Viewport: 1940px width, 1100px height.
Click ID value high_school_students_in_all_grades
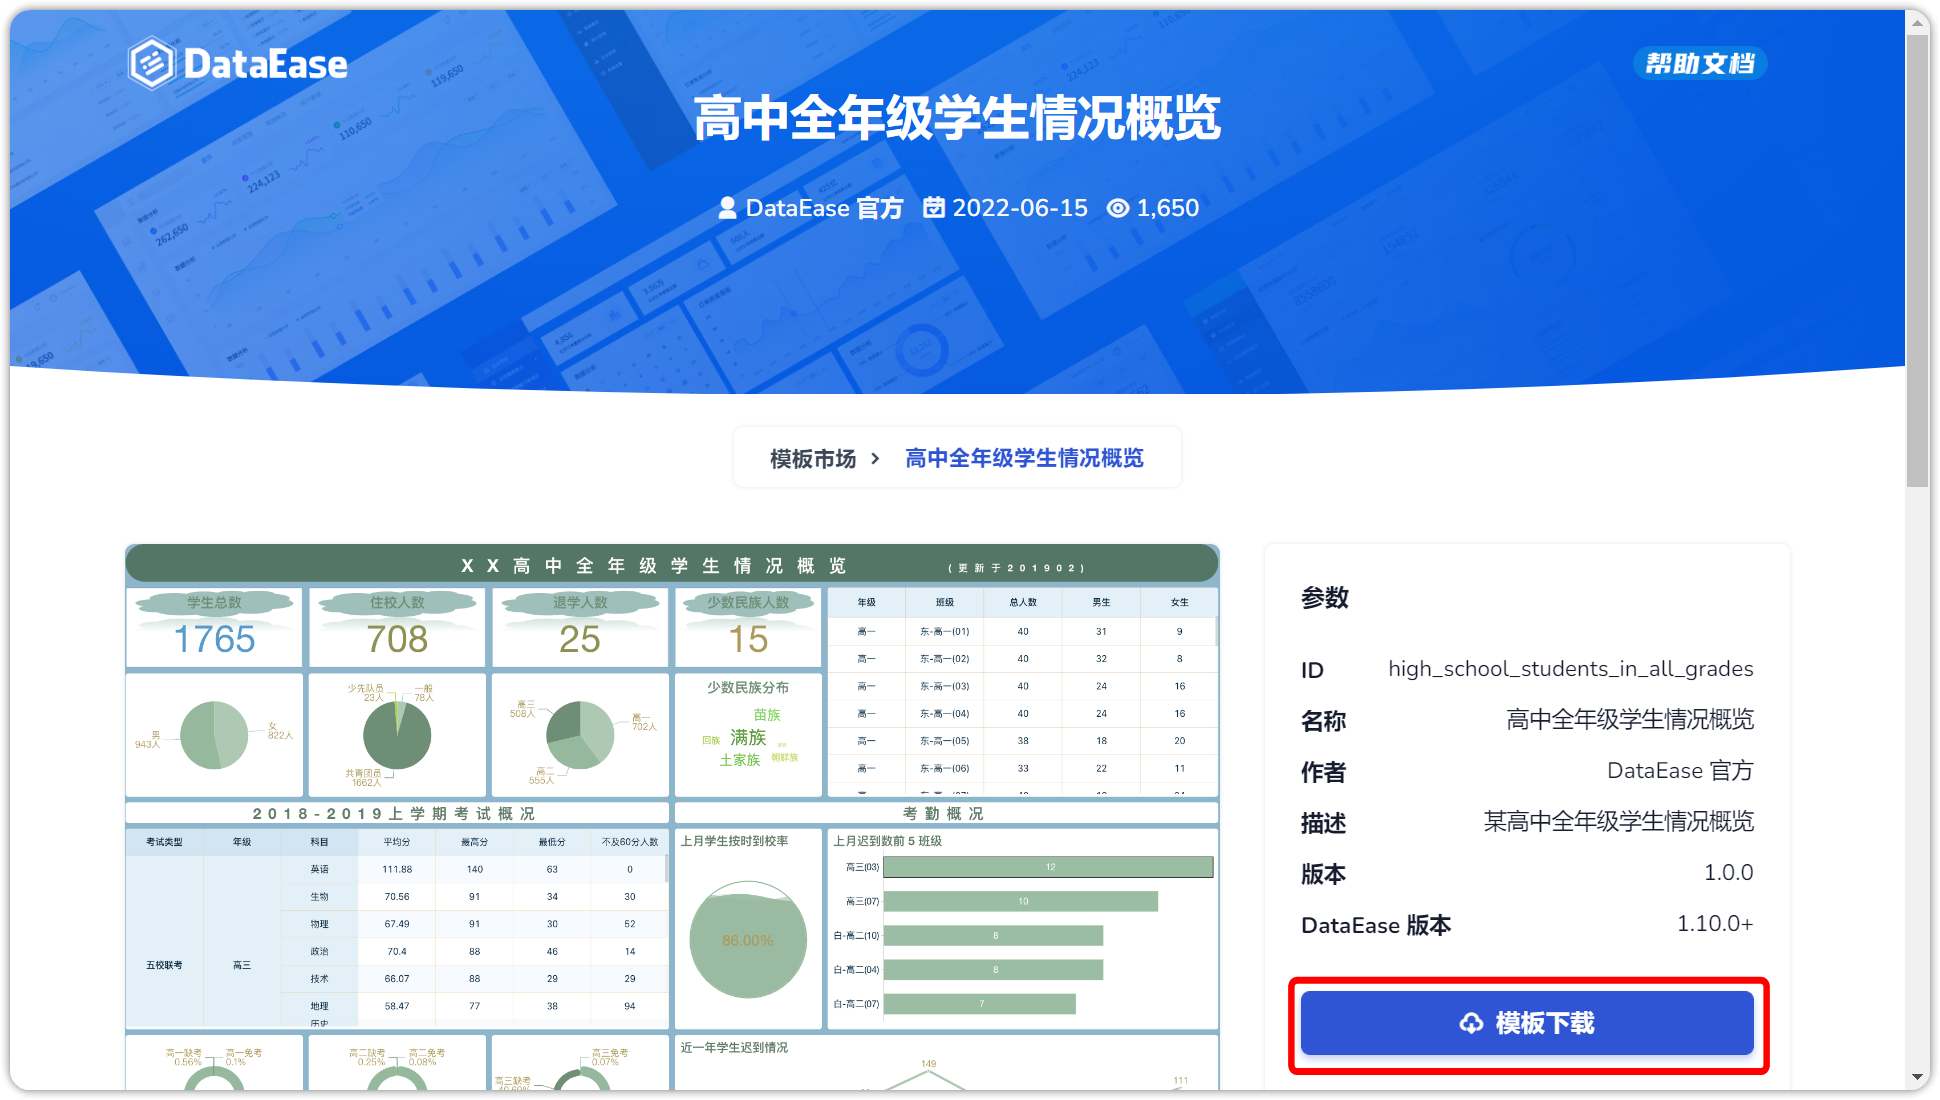pos(1570,669)
